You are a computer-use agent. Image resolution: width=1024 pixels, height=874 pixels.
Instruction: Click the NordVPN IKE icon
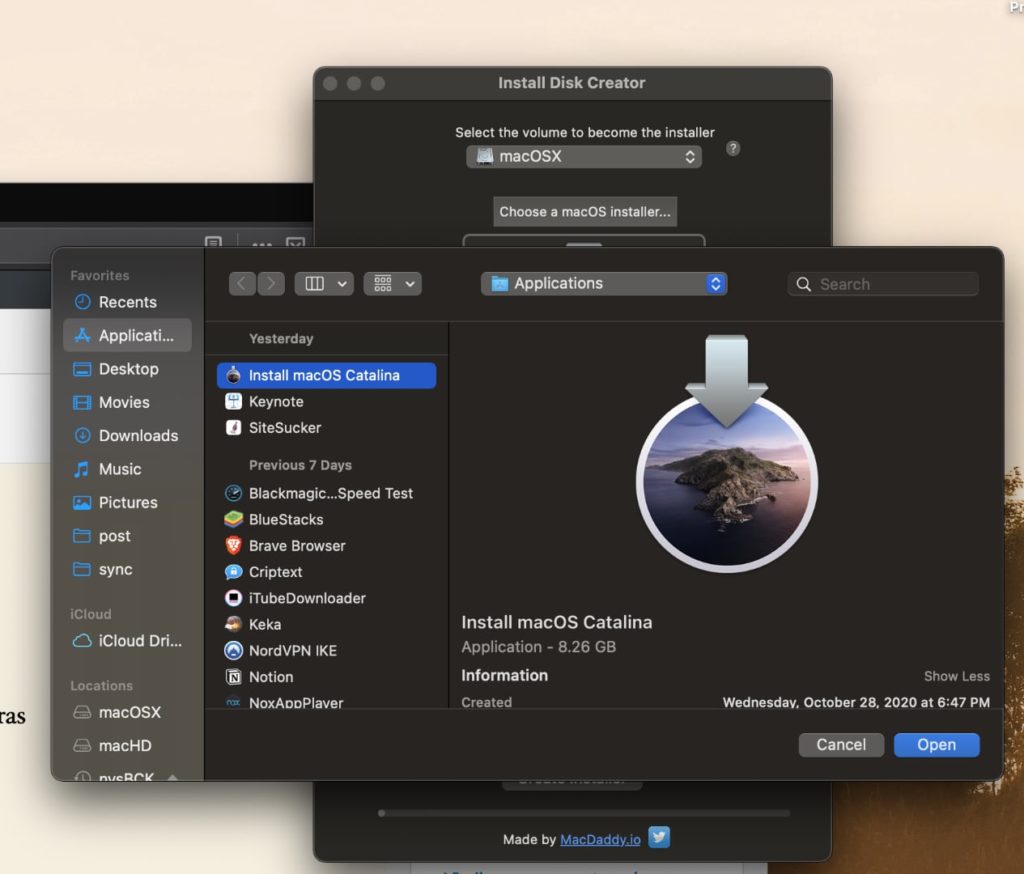click(233, 650)
